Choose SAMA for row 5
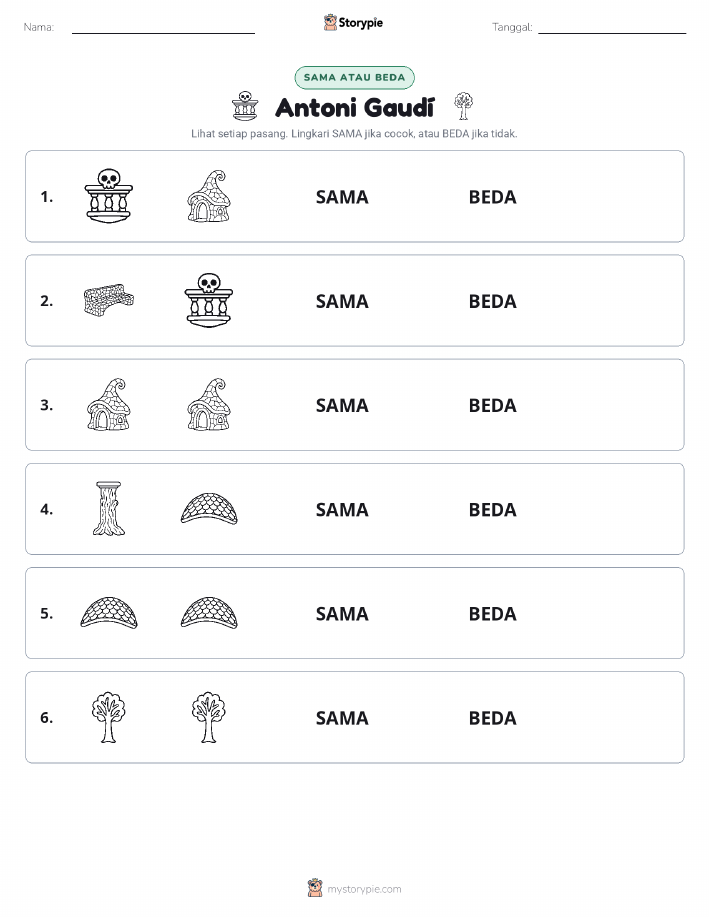This screenshot has height=917, width=709. coord(342,613)
